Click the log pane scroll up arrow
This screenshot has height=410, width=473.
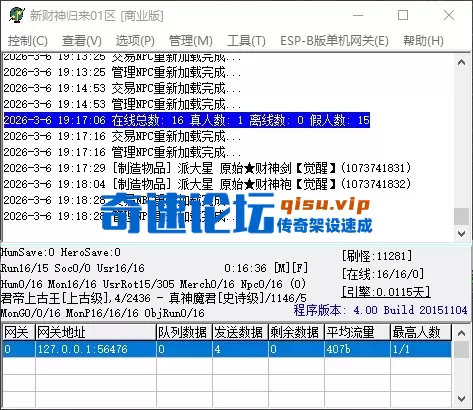(x=462, y=62)
